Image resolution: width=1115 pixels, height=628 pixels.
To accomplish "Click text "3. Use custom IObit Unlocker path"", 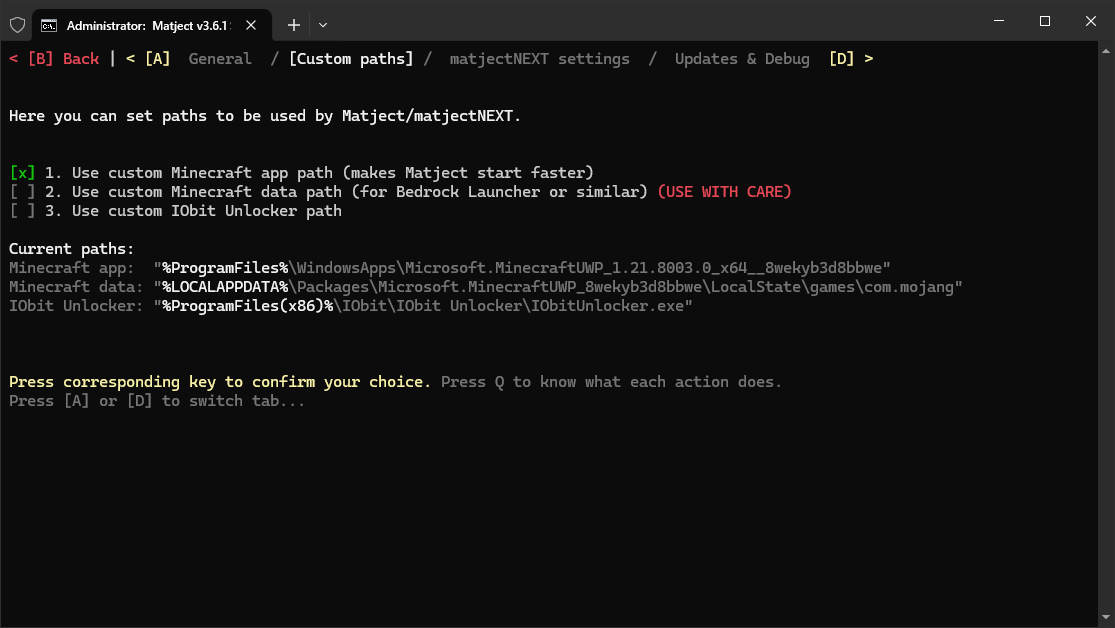I will 193,211.
